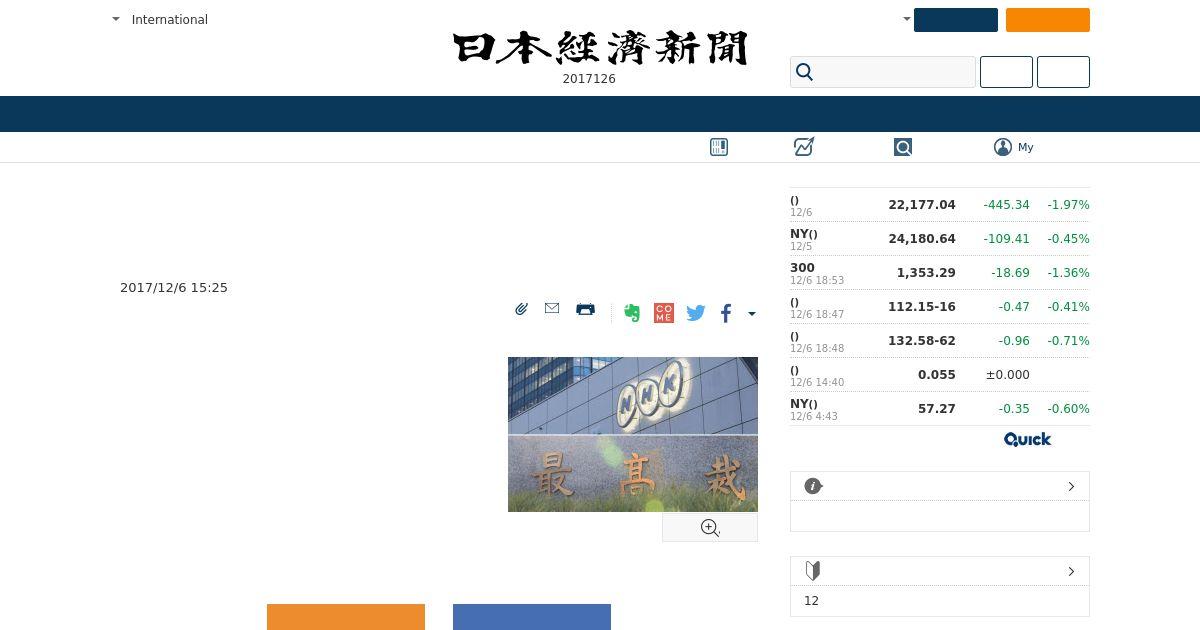Expand the beginner panel chevron
Screen dimensions: 1200x630
[x=1071, y=571]
